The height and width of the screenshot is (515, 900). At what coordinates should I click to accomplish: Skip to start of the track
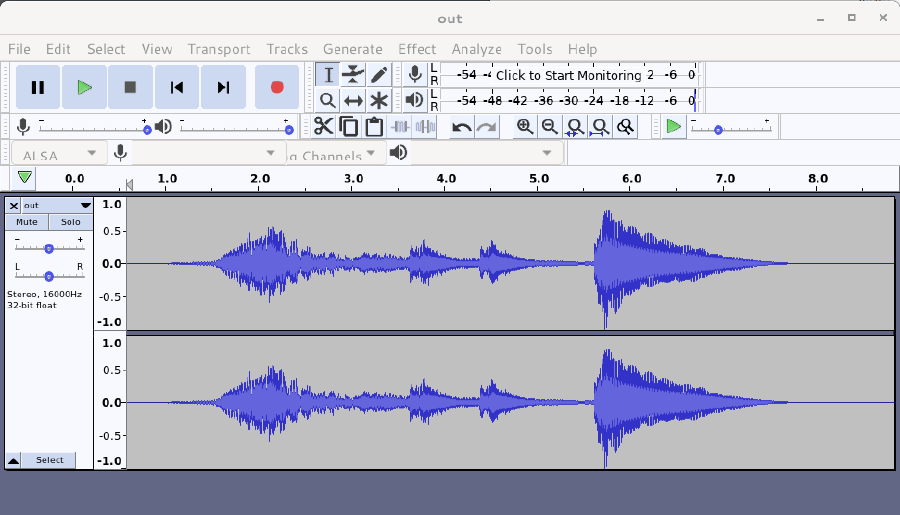click(177, 87)
